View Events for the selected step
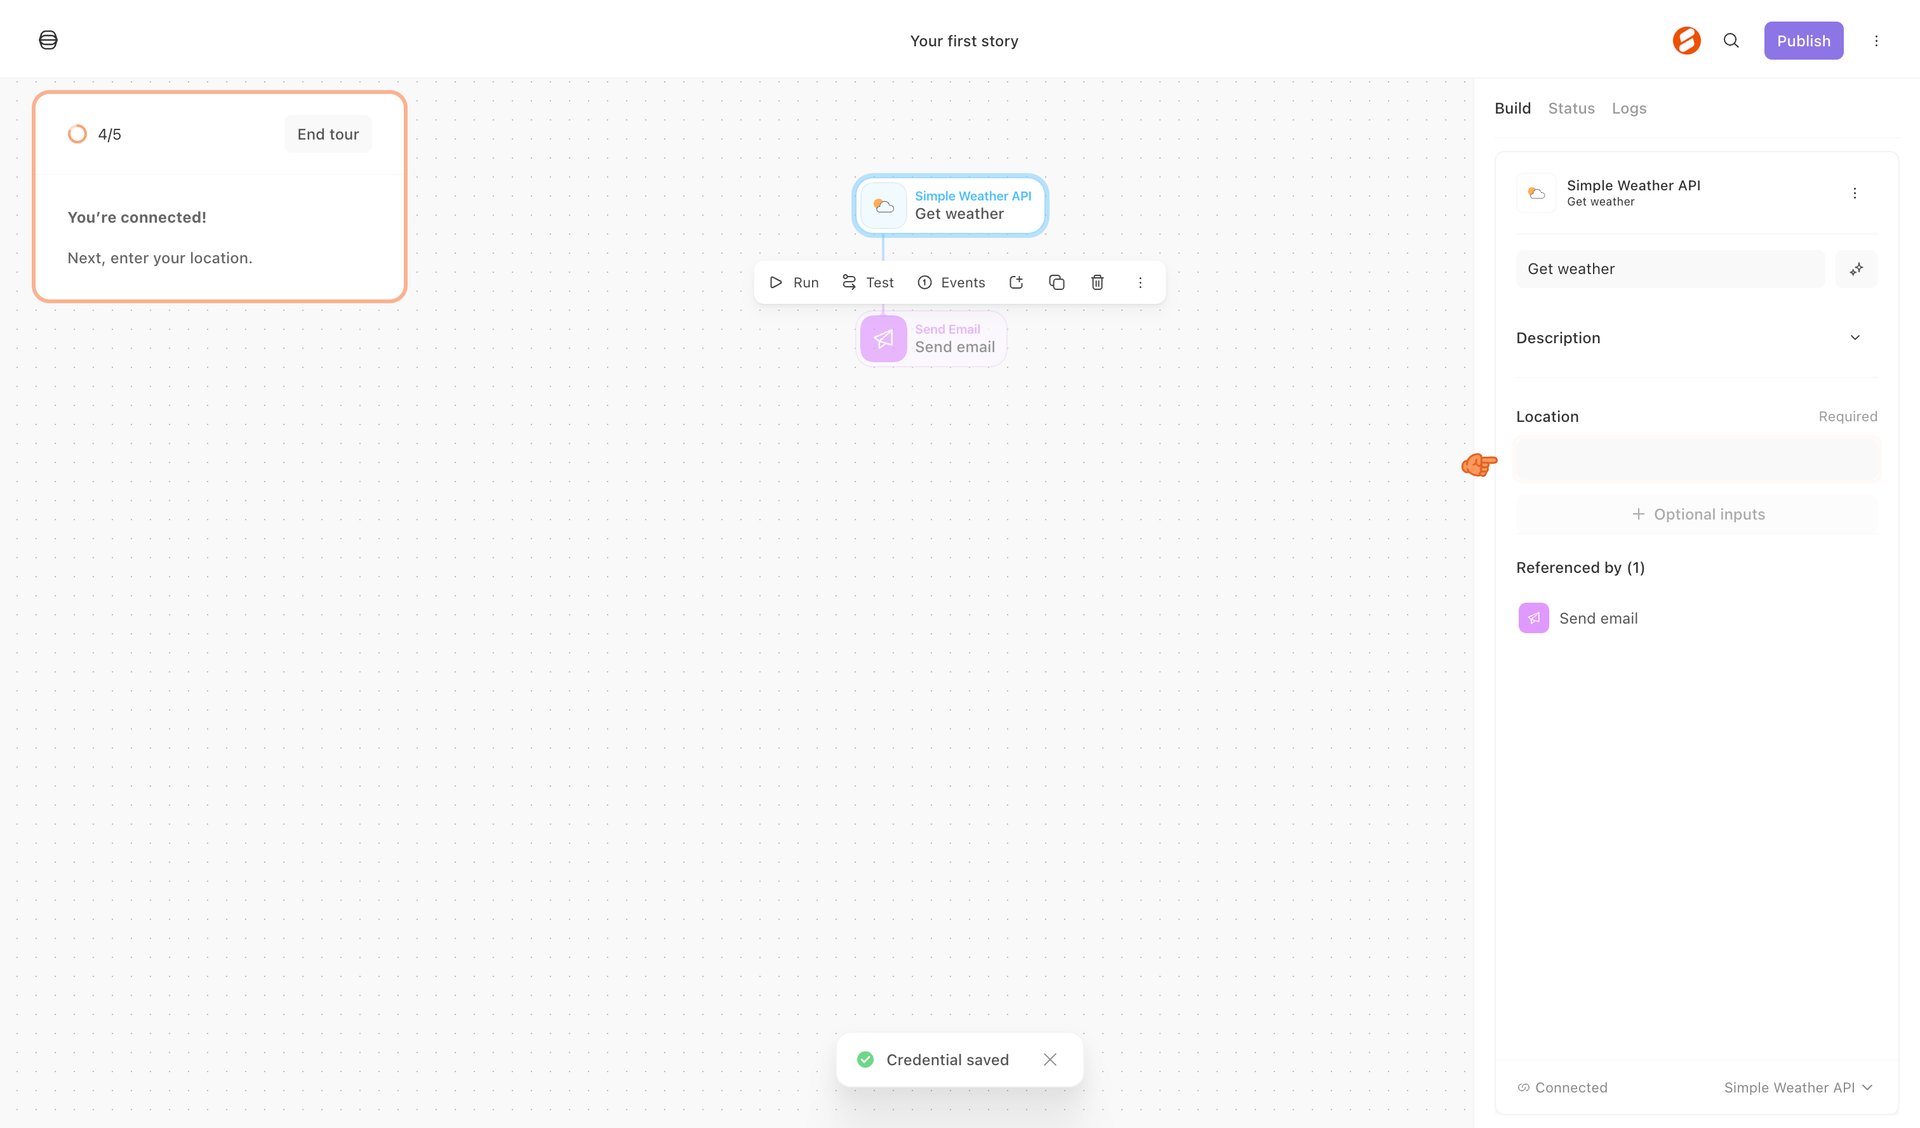This screenshot has width=1920, height=1128. [x=951, y=282]
